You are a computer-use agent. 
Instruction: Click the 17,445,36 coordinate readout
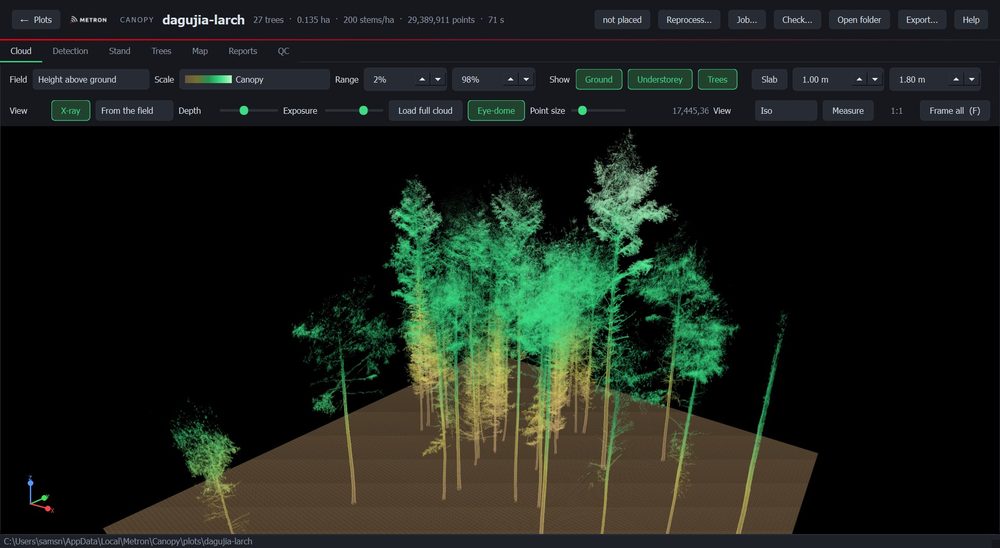pyautogui.click(x=691, y=110)
